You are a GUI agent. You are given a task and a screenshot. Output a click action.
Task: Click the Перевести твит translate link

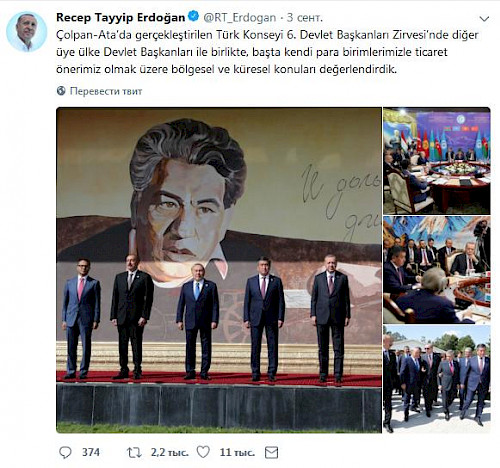click(x=106, y=91)
